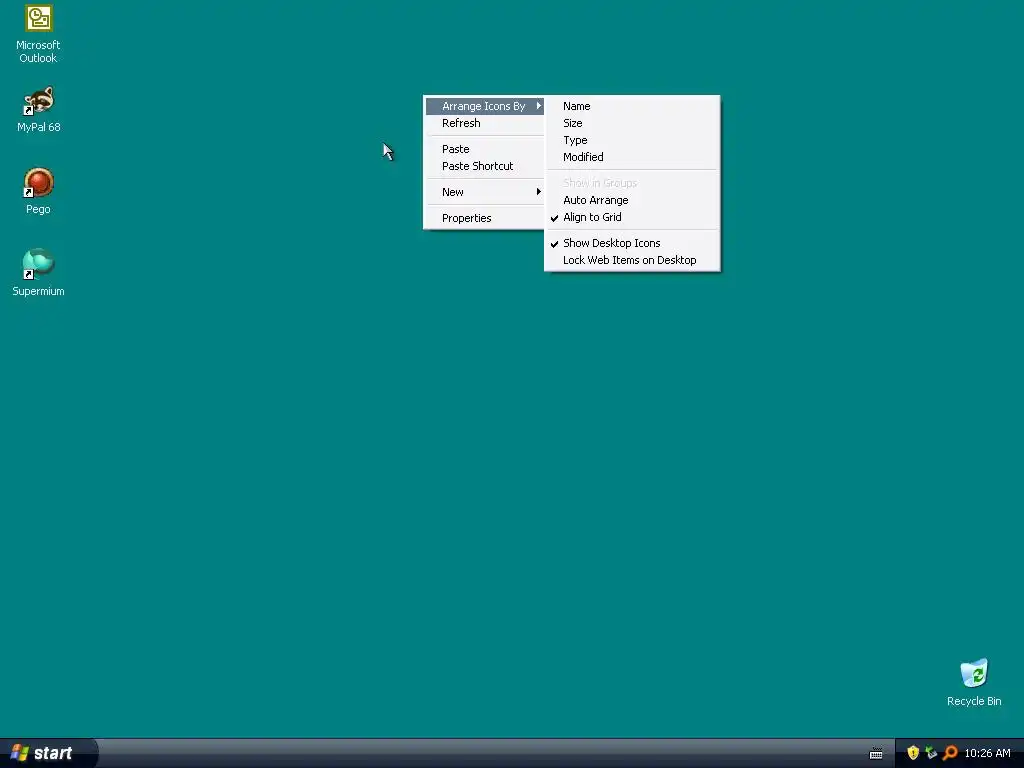
Task: Arrange icons by Name
Action: click(x=632, y=106)
